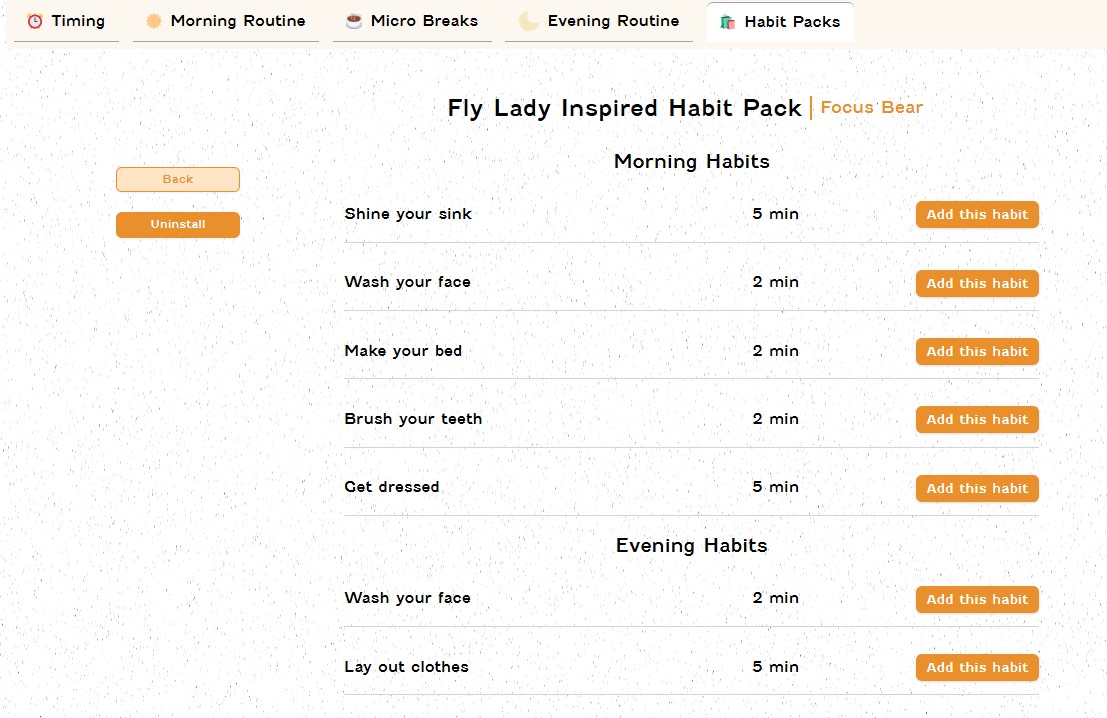Add the morning Wash your face habit
1107x718 pixels.
coord(976,283)
